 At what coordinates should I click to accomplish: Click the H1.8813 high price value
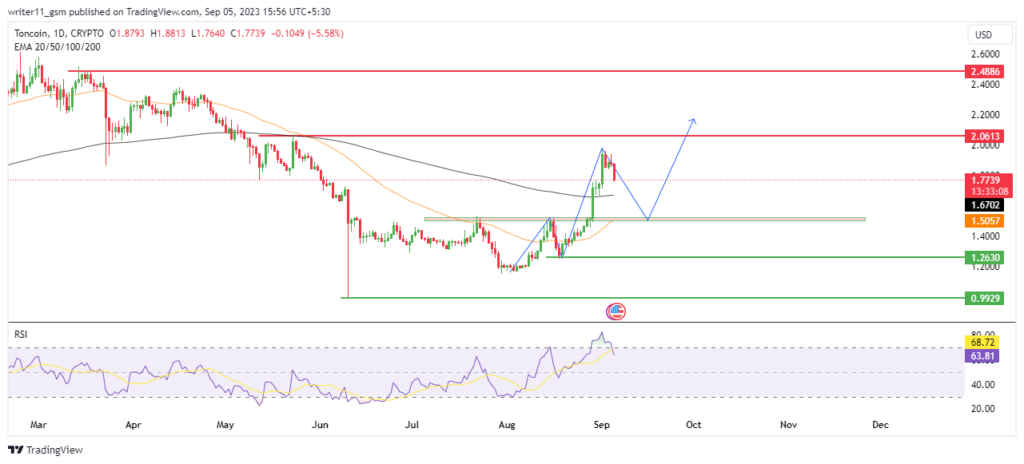tap(167, 33)
